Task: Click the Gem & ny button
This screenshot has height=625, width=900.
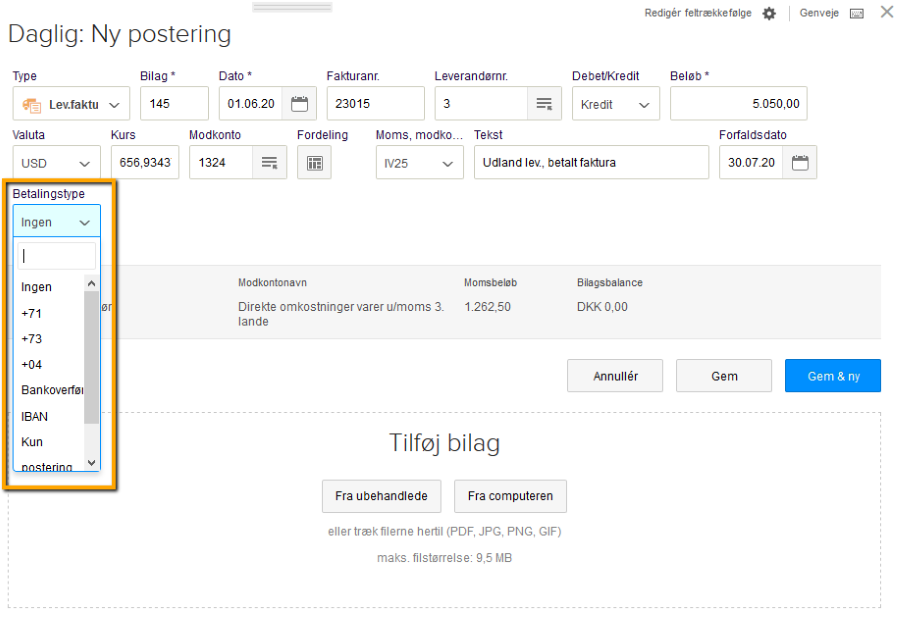Action: coord(832,375)
